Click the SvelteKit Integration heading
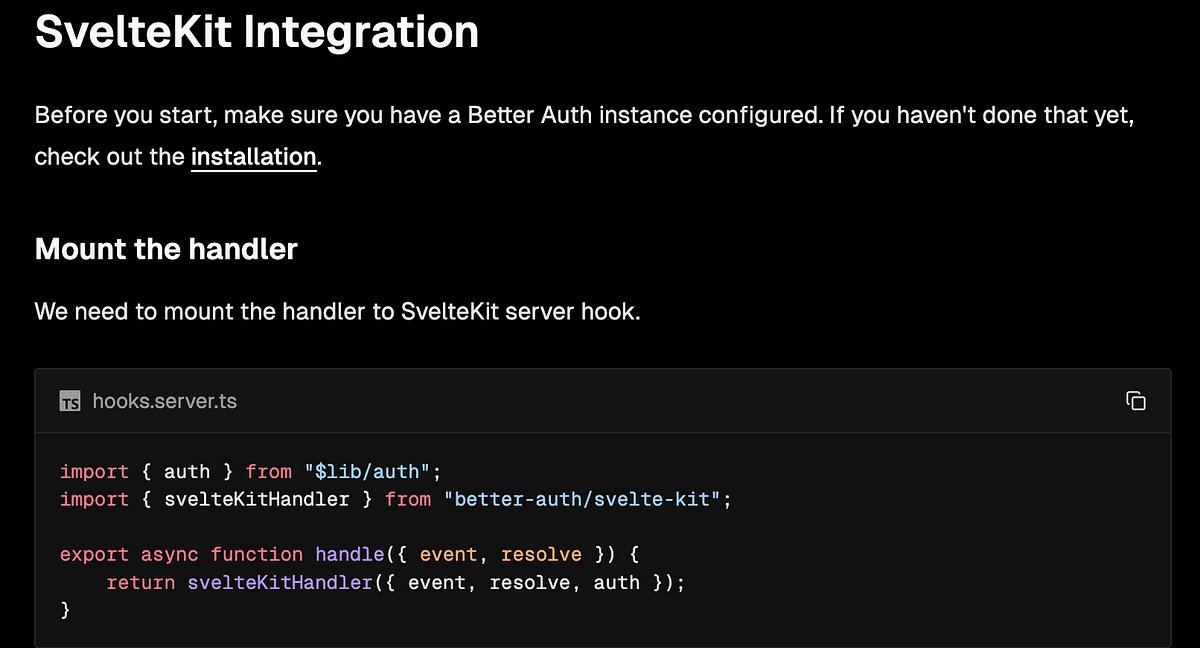Viewport: 1200px width, 648px height. pyautogui.click(x=256, y=31)
